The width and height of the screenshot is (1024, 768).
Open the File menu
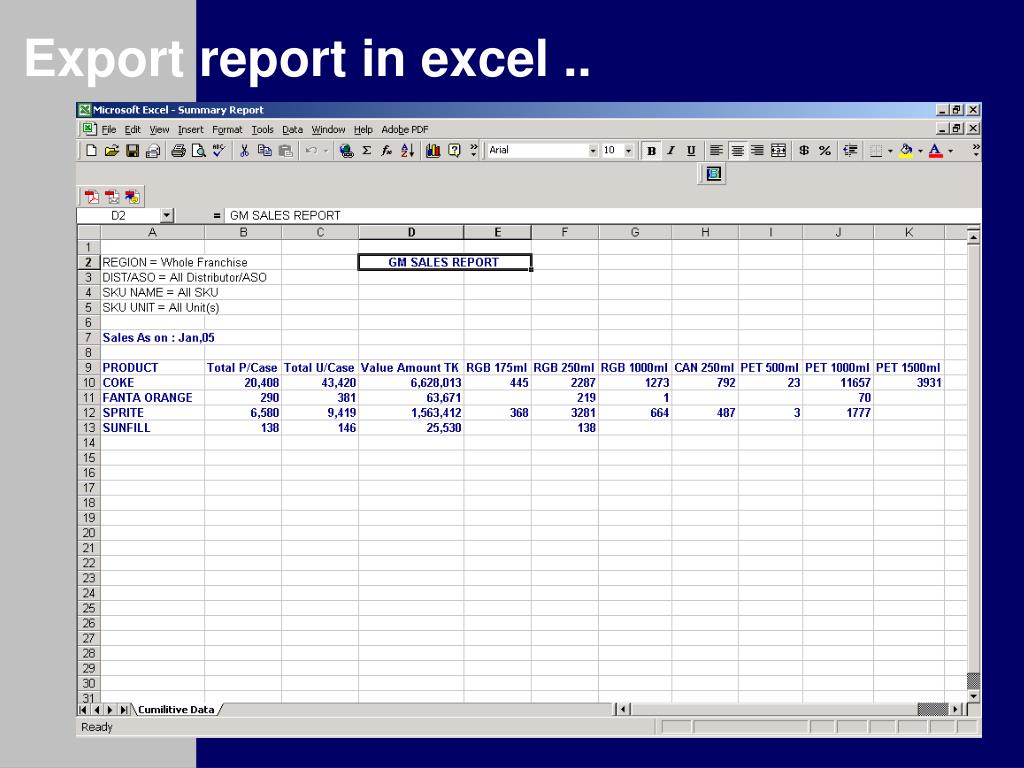109,129
